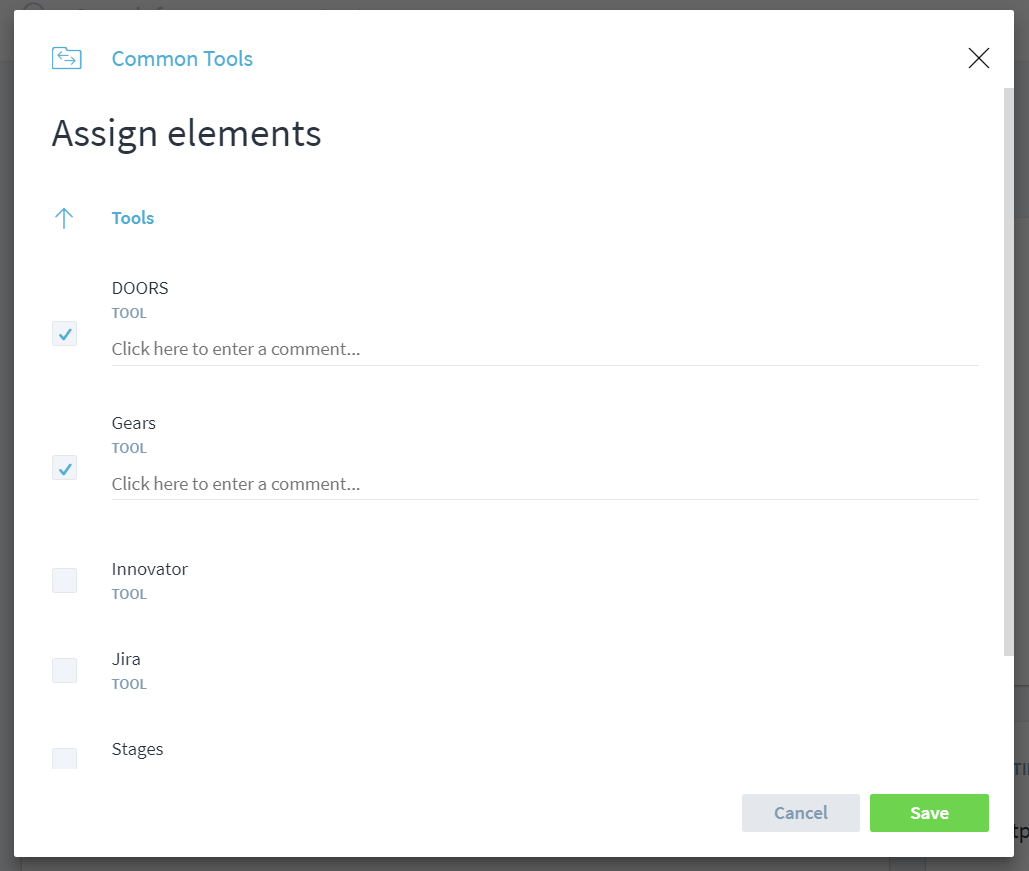
Task: Select the DOORS item name
Action: (x=140, y=288)
